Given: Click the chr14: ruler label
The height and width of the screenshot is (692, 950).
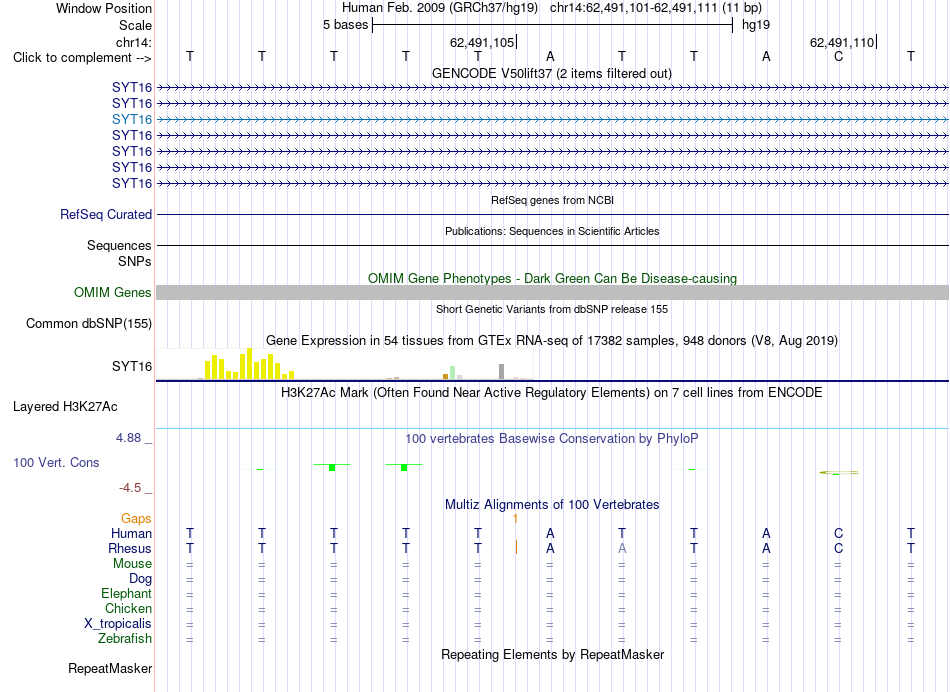Looking at the screenshot, I should pos(133,42).
